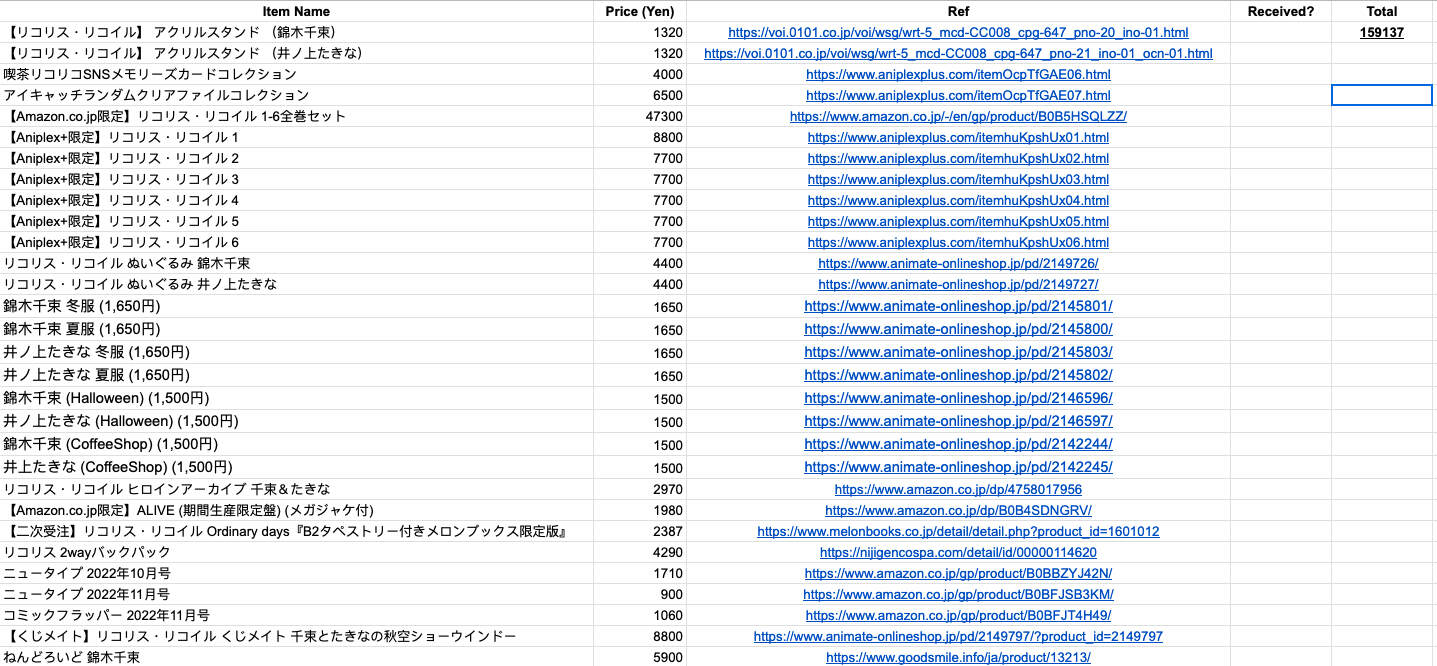Select the リコリス・リコイル 1-6全巻セット cell
The image size is (1437, 666).
(296, 117)
